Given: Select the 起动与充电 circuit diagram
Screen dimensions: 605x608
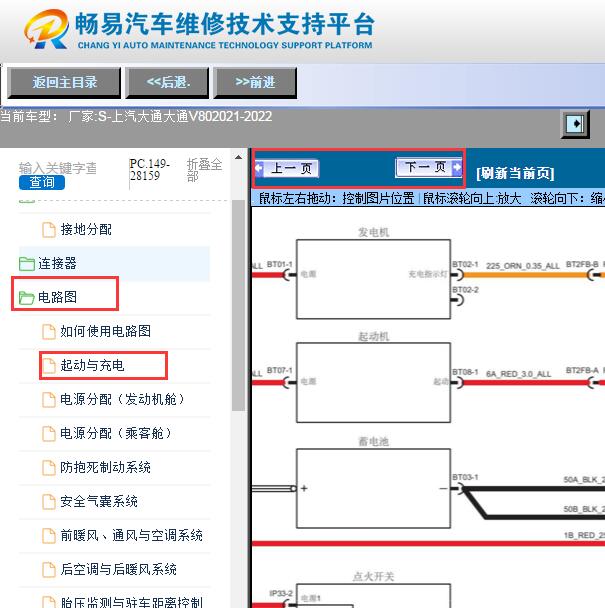Looking at the screenshot, I should (92, 365).
